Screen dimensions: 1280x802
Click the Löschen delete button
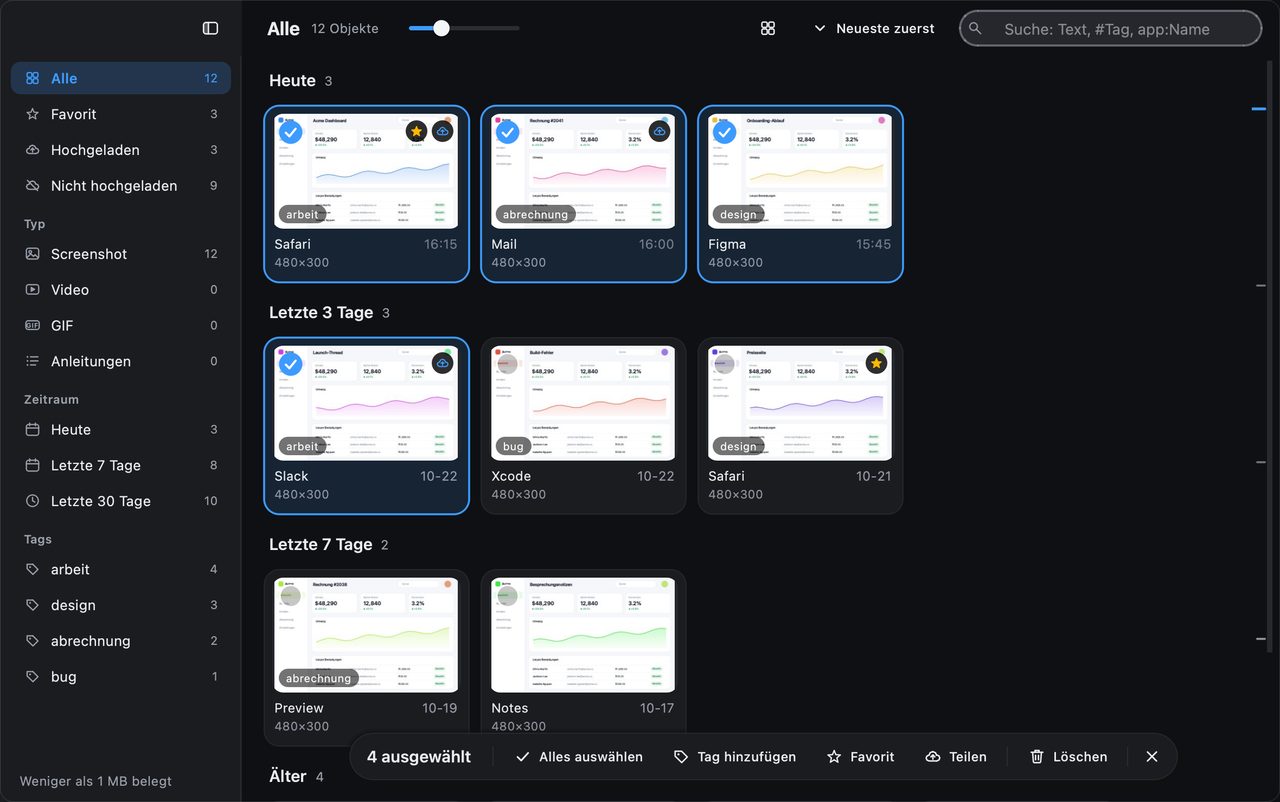pyautogui.click(x=1069, y=757)
